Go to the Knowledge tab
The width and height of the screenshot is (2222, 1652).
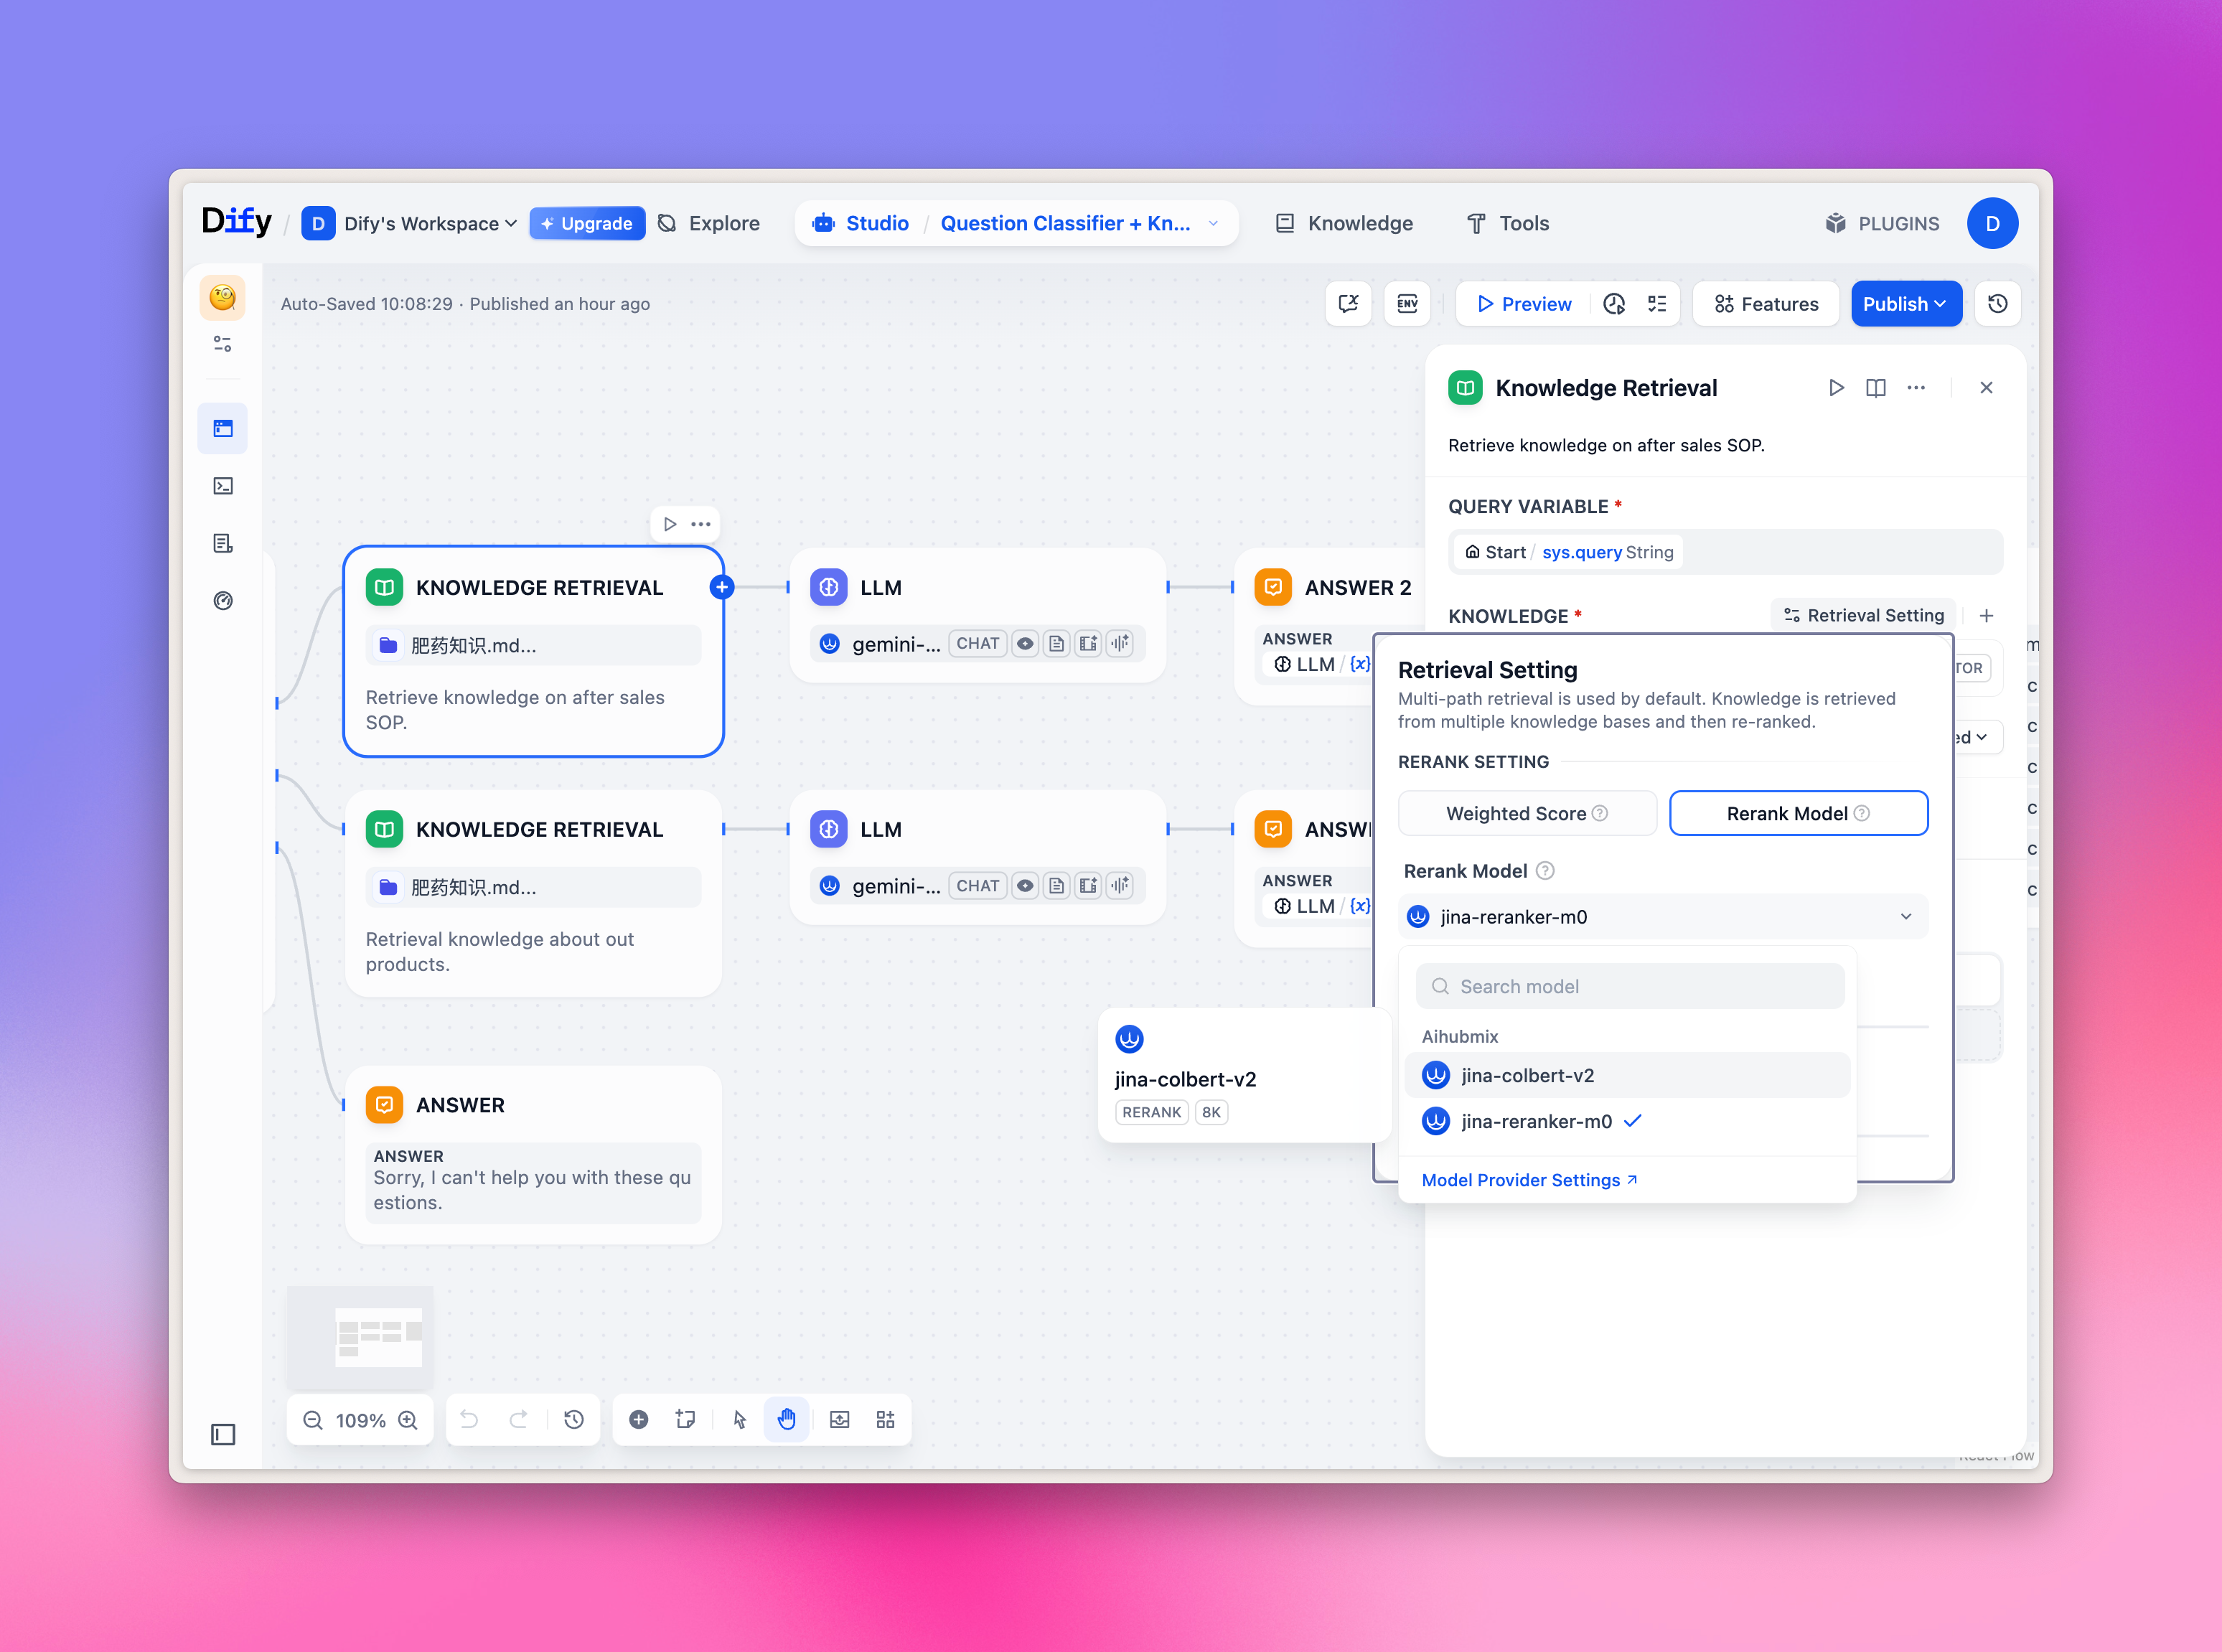click(1343, 223)
